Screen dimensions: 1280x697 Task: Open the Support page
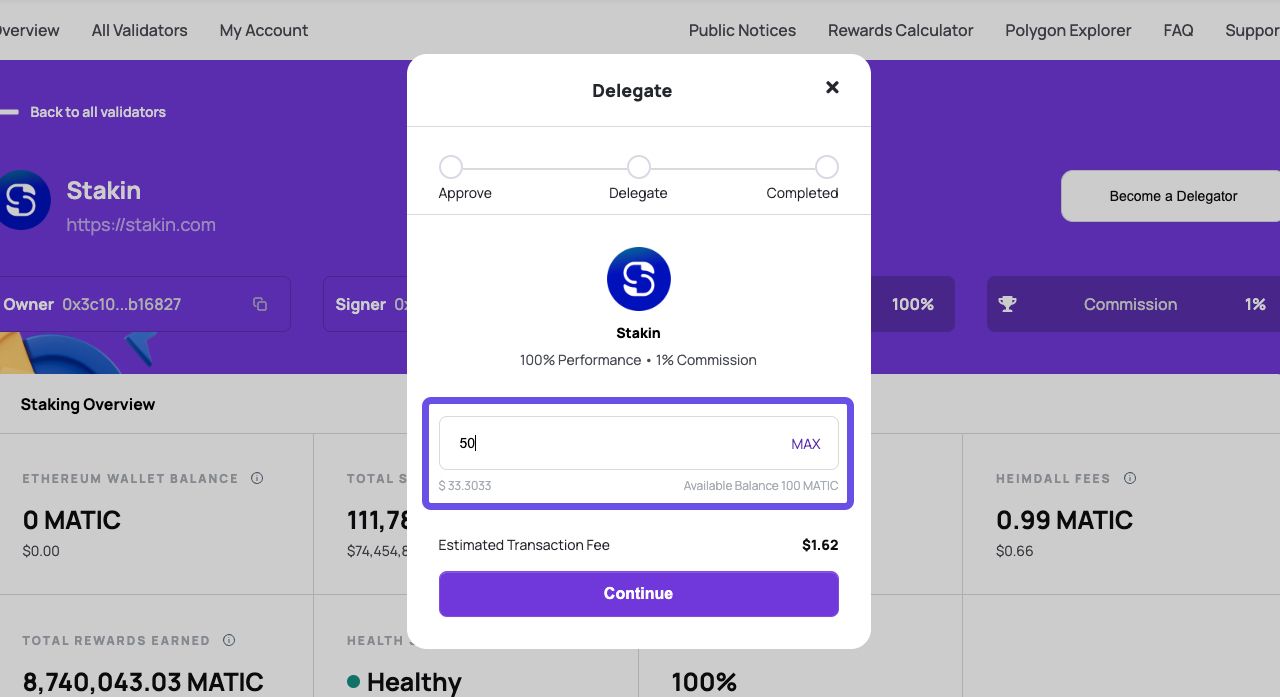[1252, 30]
